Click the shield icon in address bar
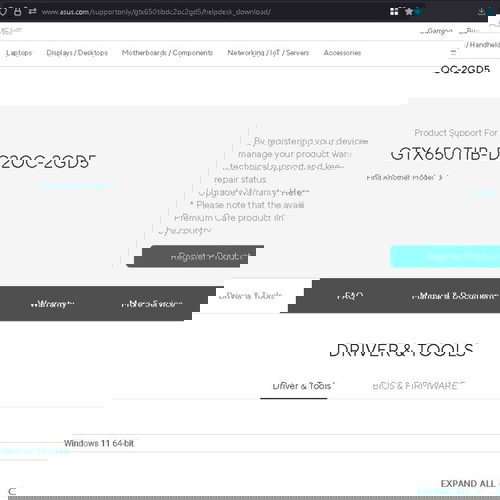Screen dimensions: 500x500 tap(3, 12)
